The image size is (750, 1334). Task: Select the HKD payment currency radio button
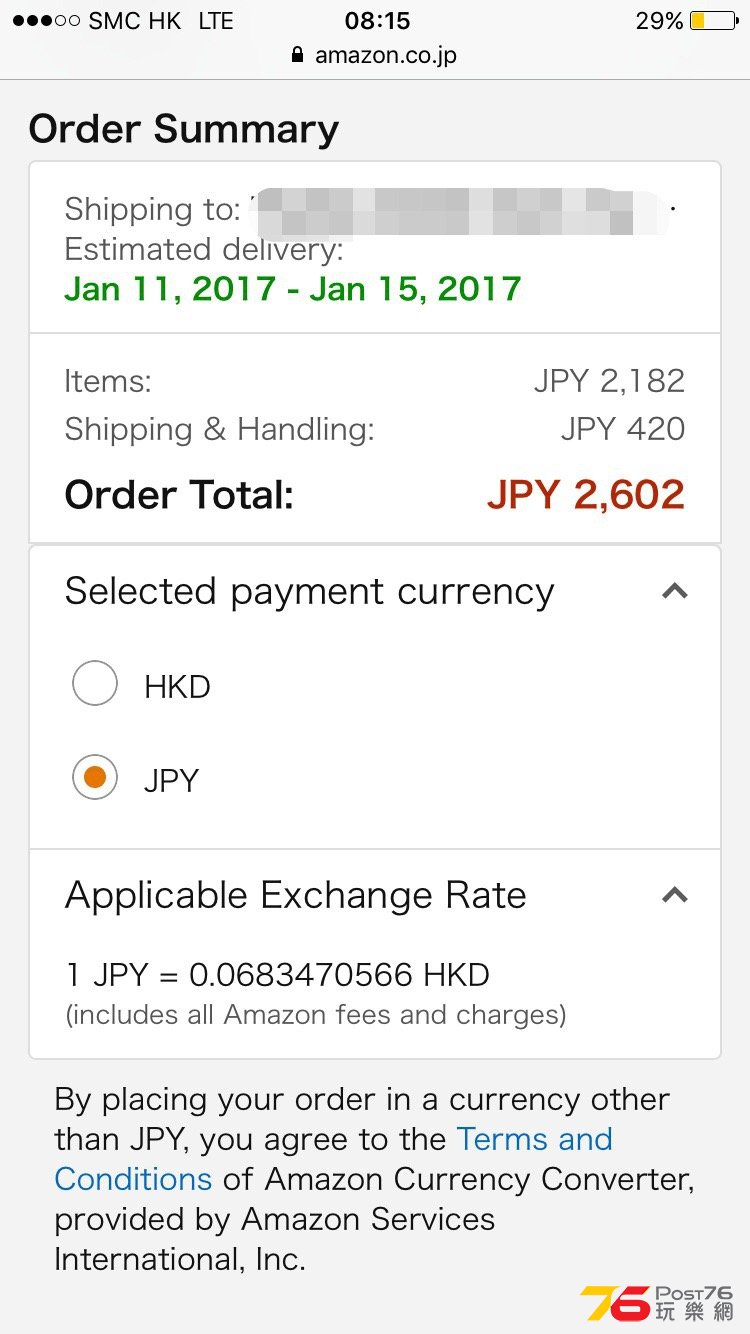[95, 686]
